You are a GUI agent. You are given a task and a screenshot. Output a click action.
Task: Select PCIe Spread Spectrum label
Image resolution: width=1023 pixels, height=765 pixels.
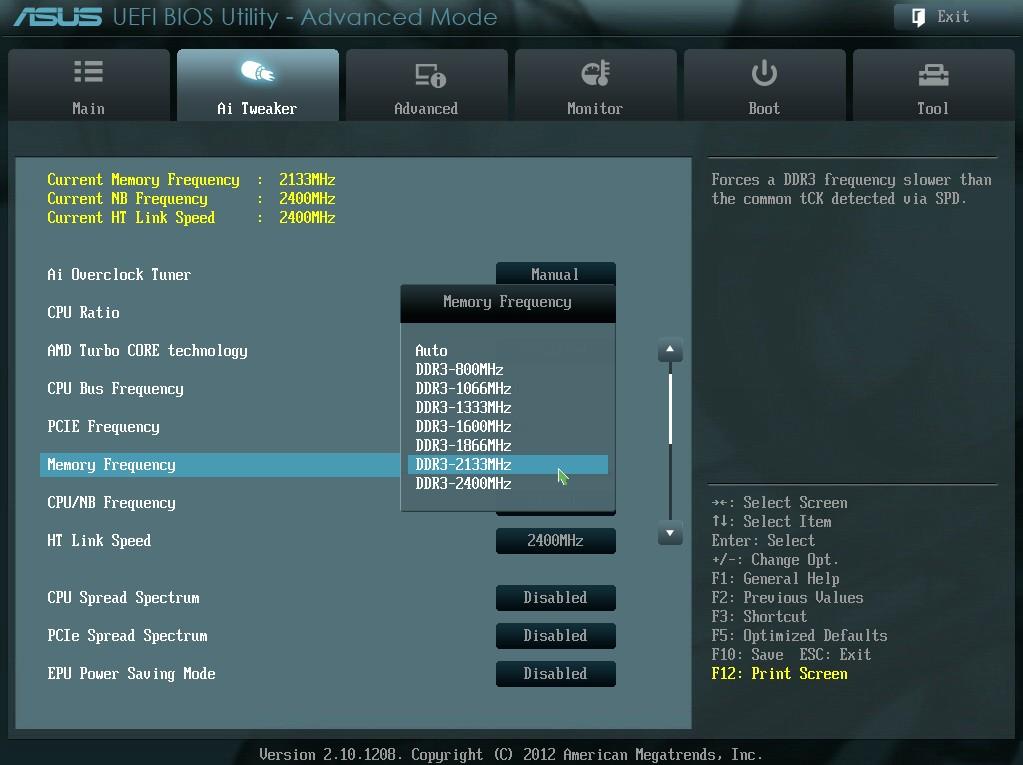tap(127, 635)
